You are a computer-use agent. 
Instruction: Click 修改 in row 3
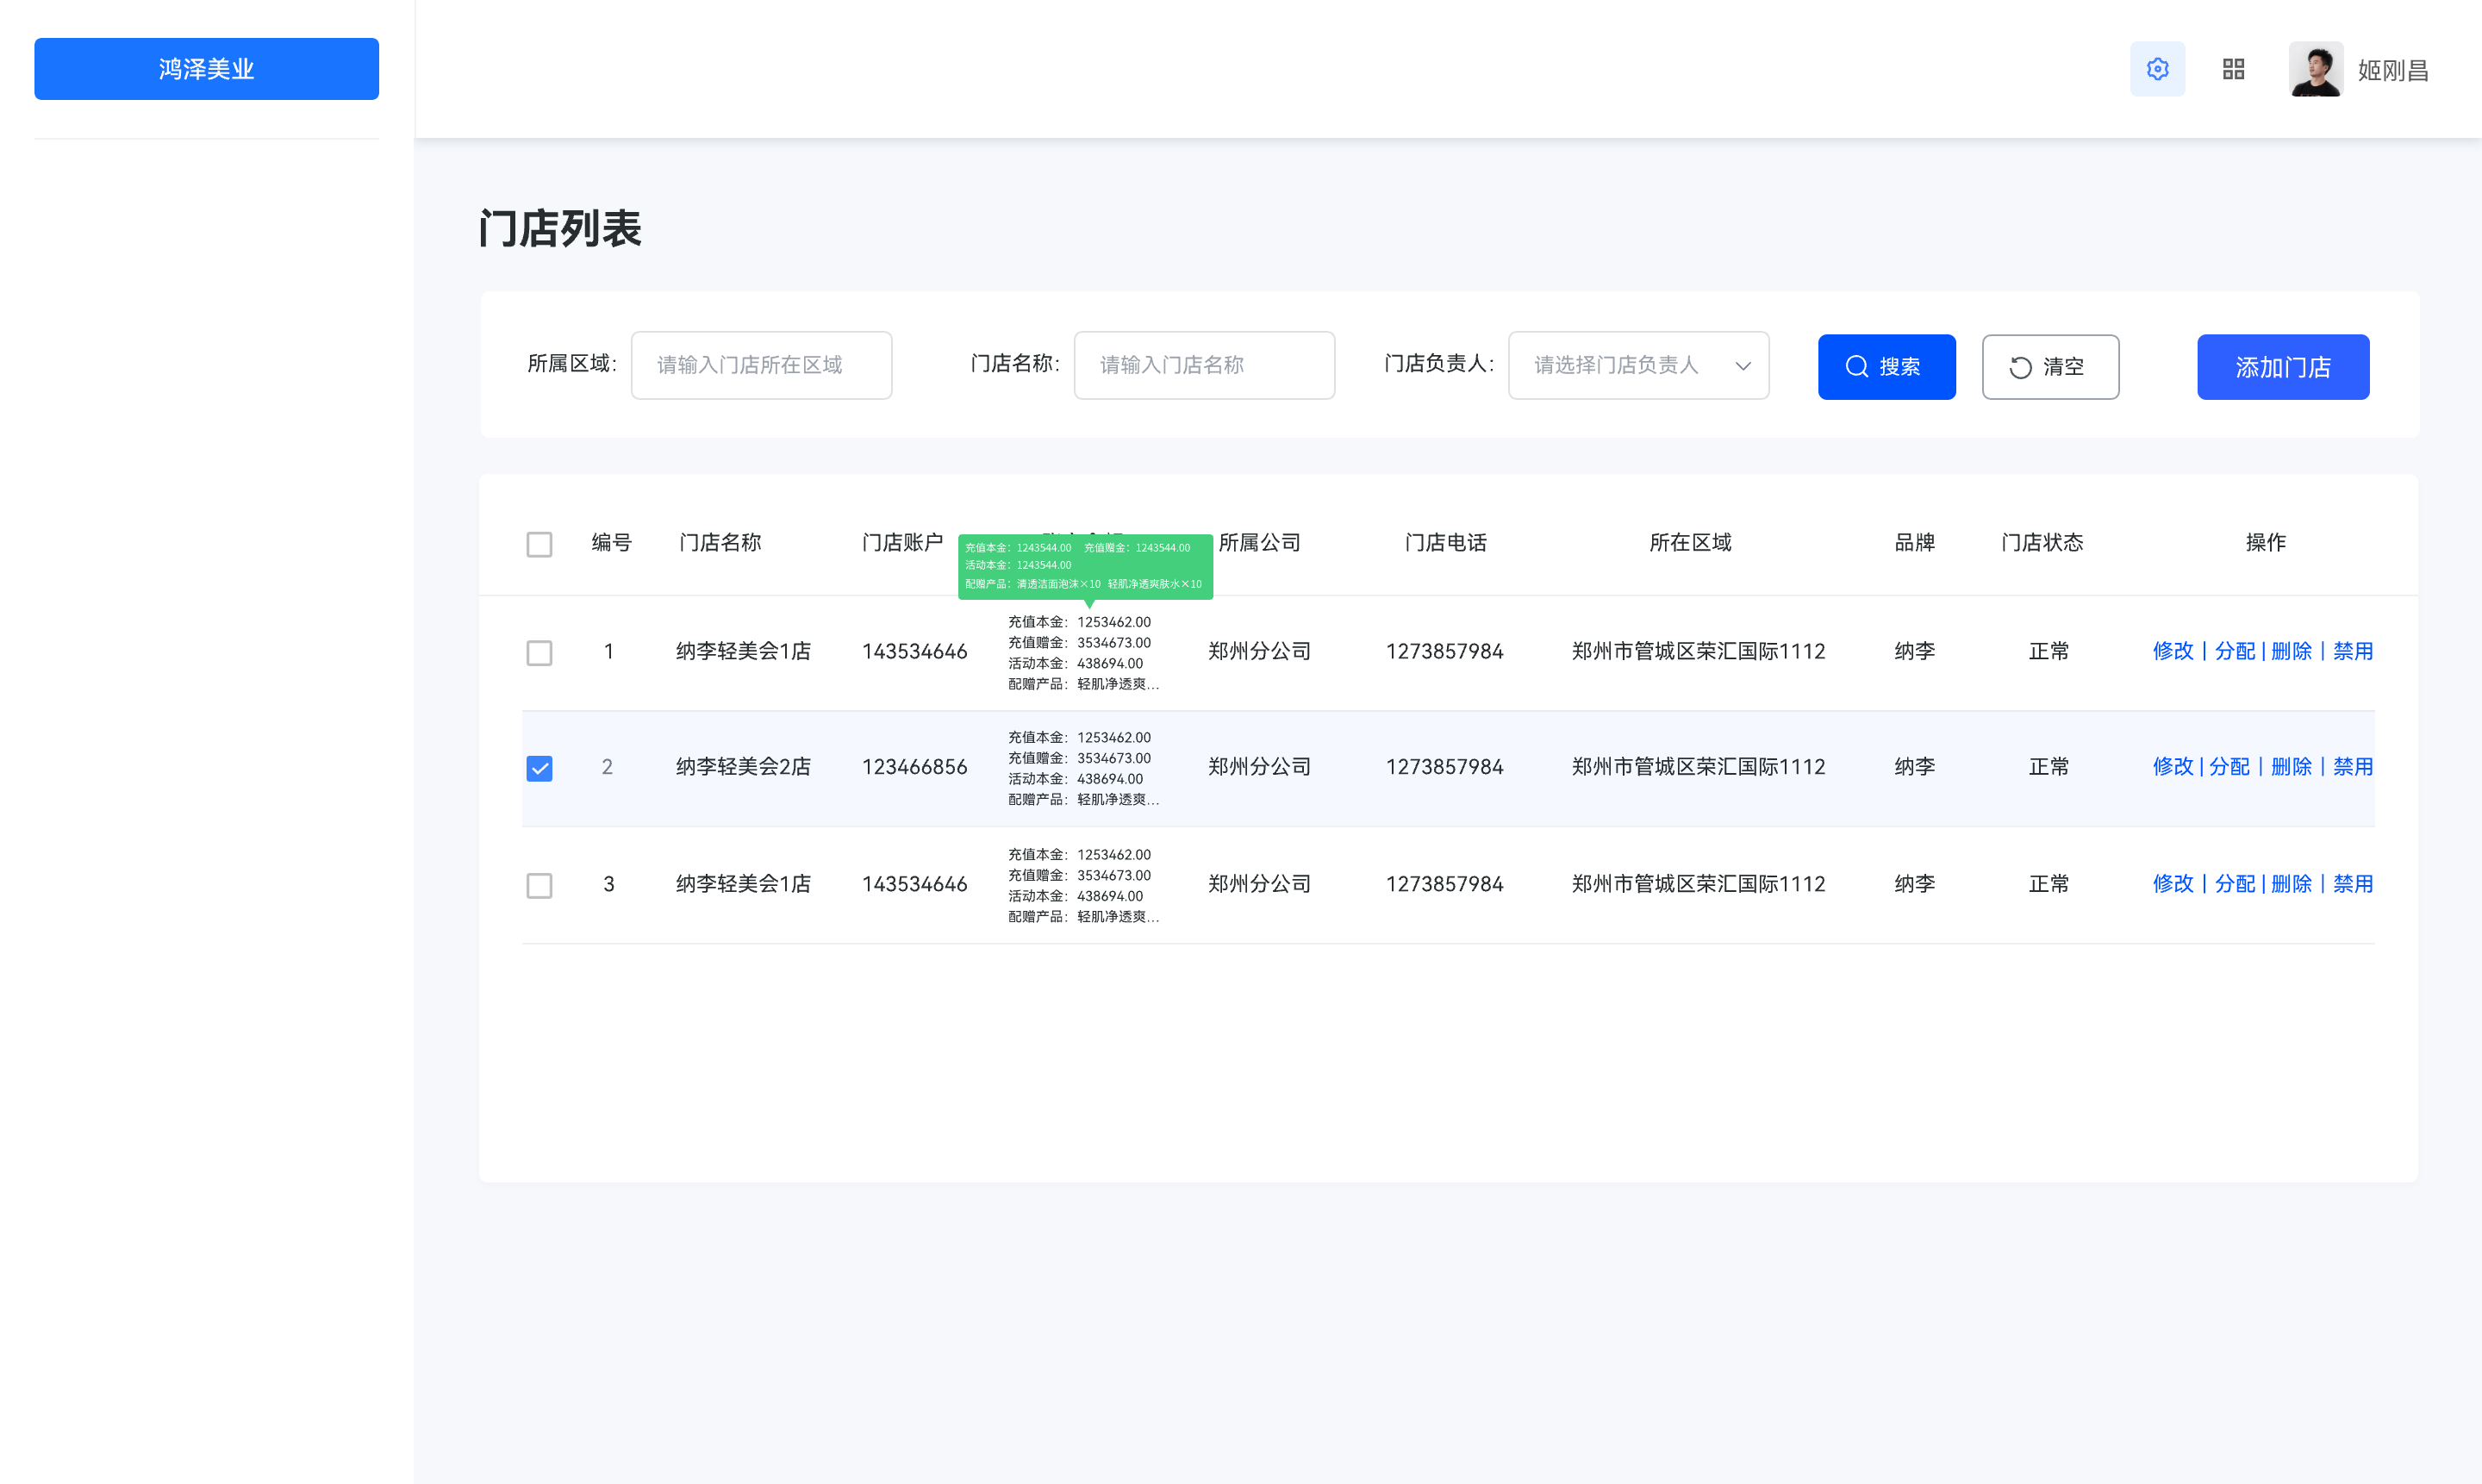[2172, 884]
